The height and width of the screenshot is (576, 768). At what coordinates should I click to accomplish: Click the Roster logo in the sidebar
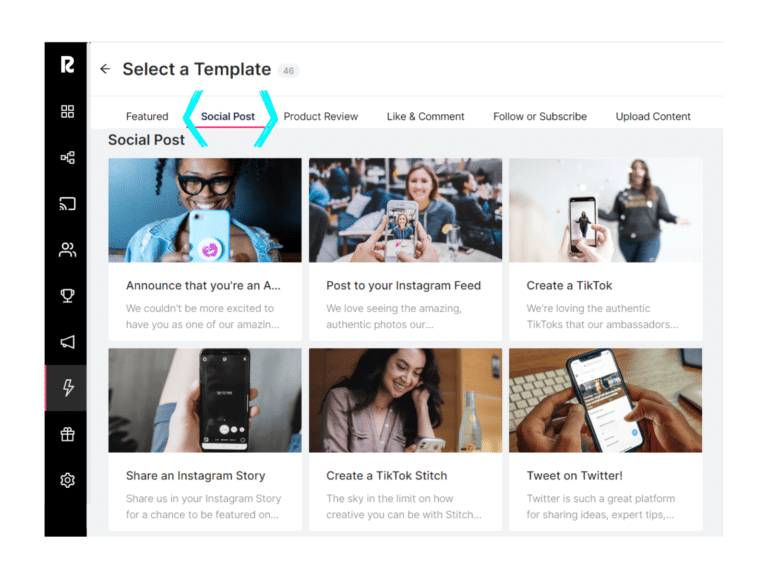[67, 66]
